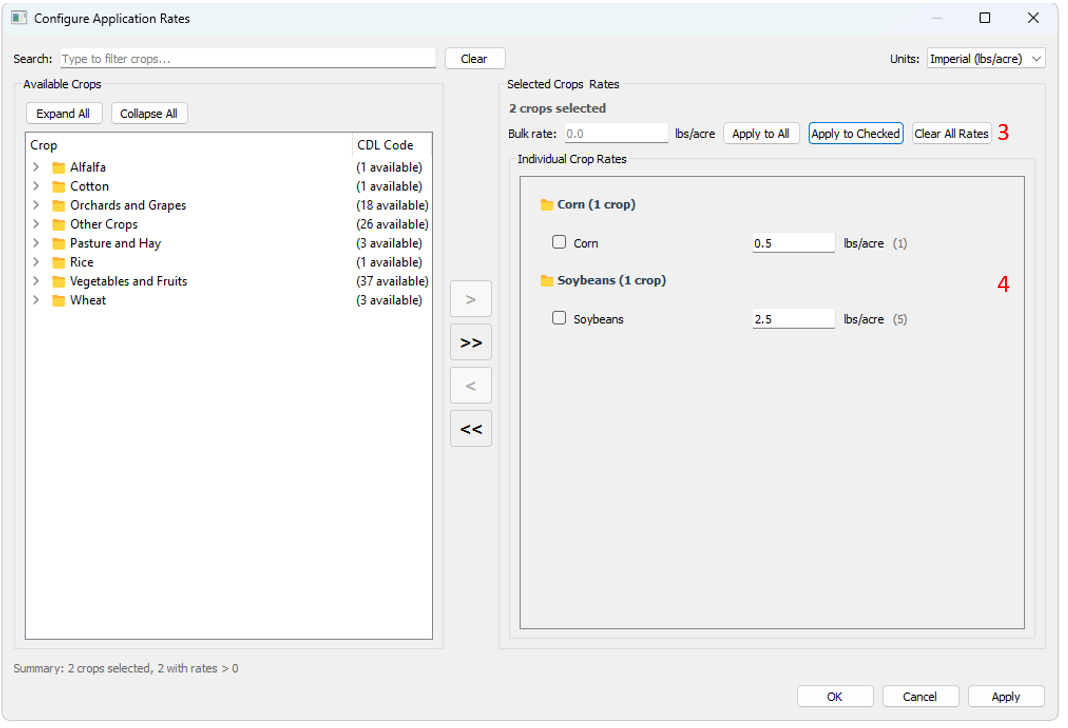Viewport: 1068px width, 728px height.
Task: Focus the crop search filter box
Action: (248, 59)
